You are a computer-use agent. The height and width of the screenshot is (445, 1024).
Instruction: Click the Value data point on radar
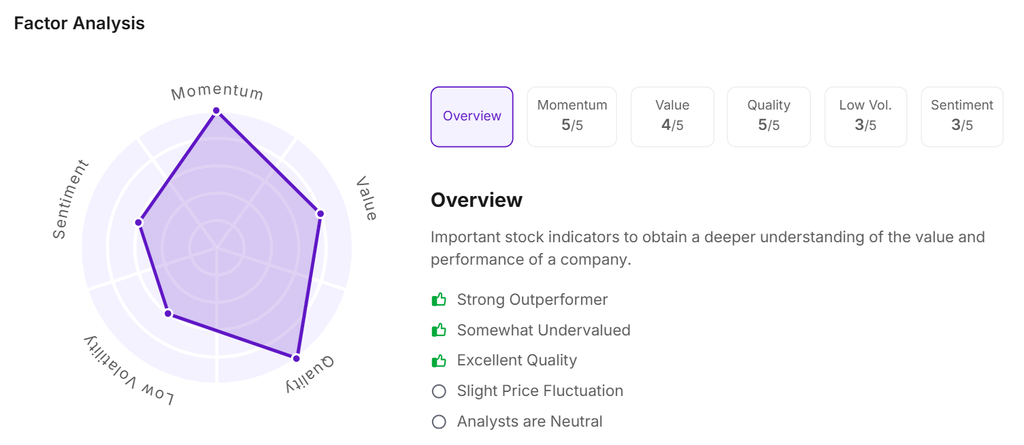[x=320, y=213]
